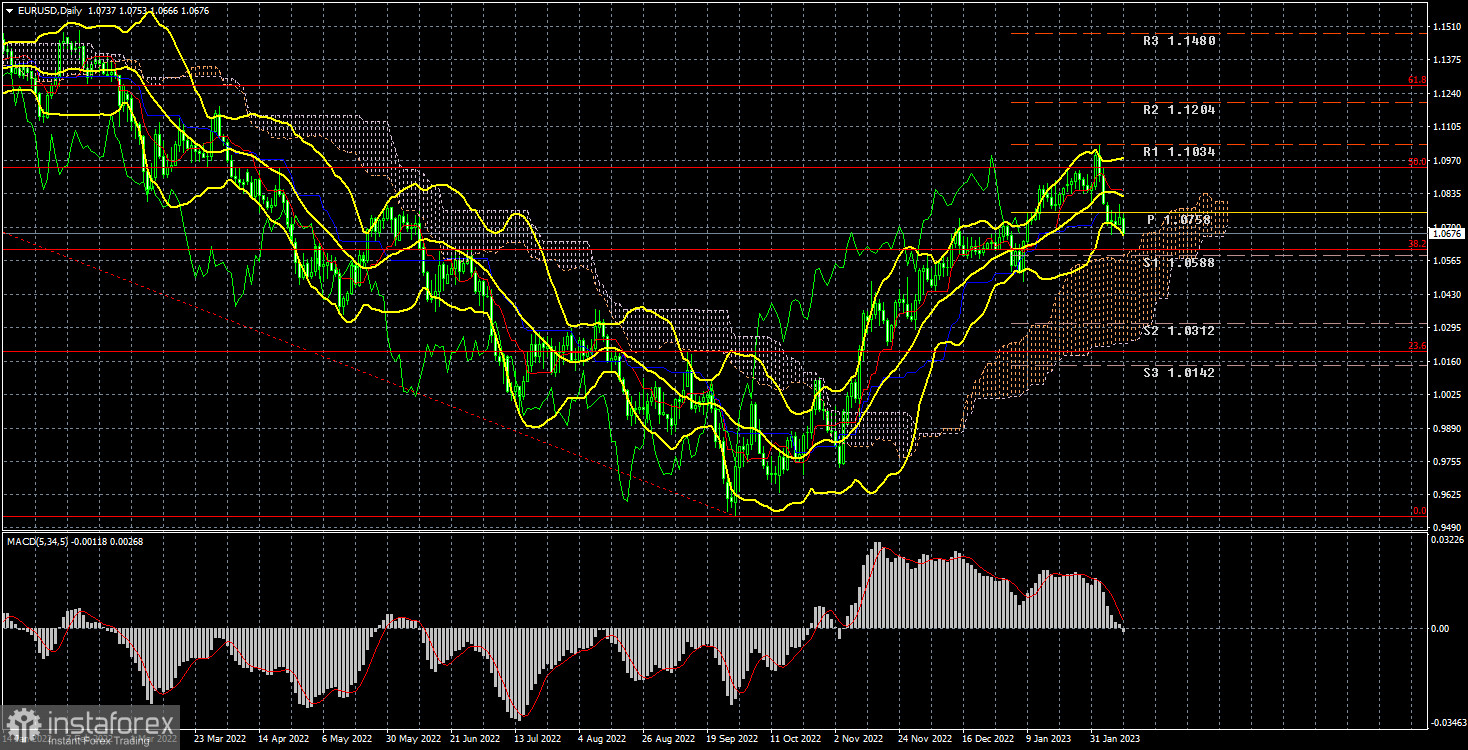Screen dimensions: 1468x750
Task: Click the 26 Aug 2022 date label
Action: (x=667, y=739)
